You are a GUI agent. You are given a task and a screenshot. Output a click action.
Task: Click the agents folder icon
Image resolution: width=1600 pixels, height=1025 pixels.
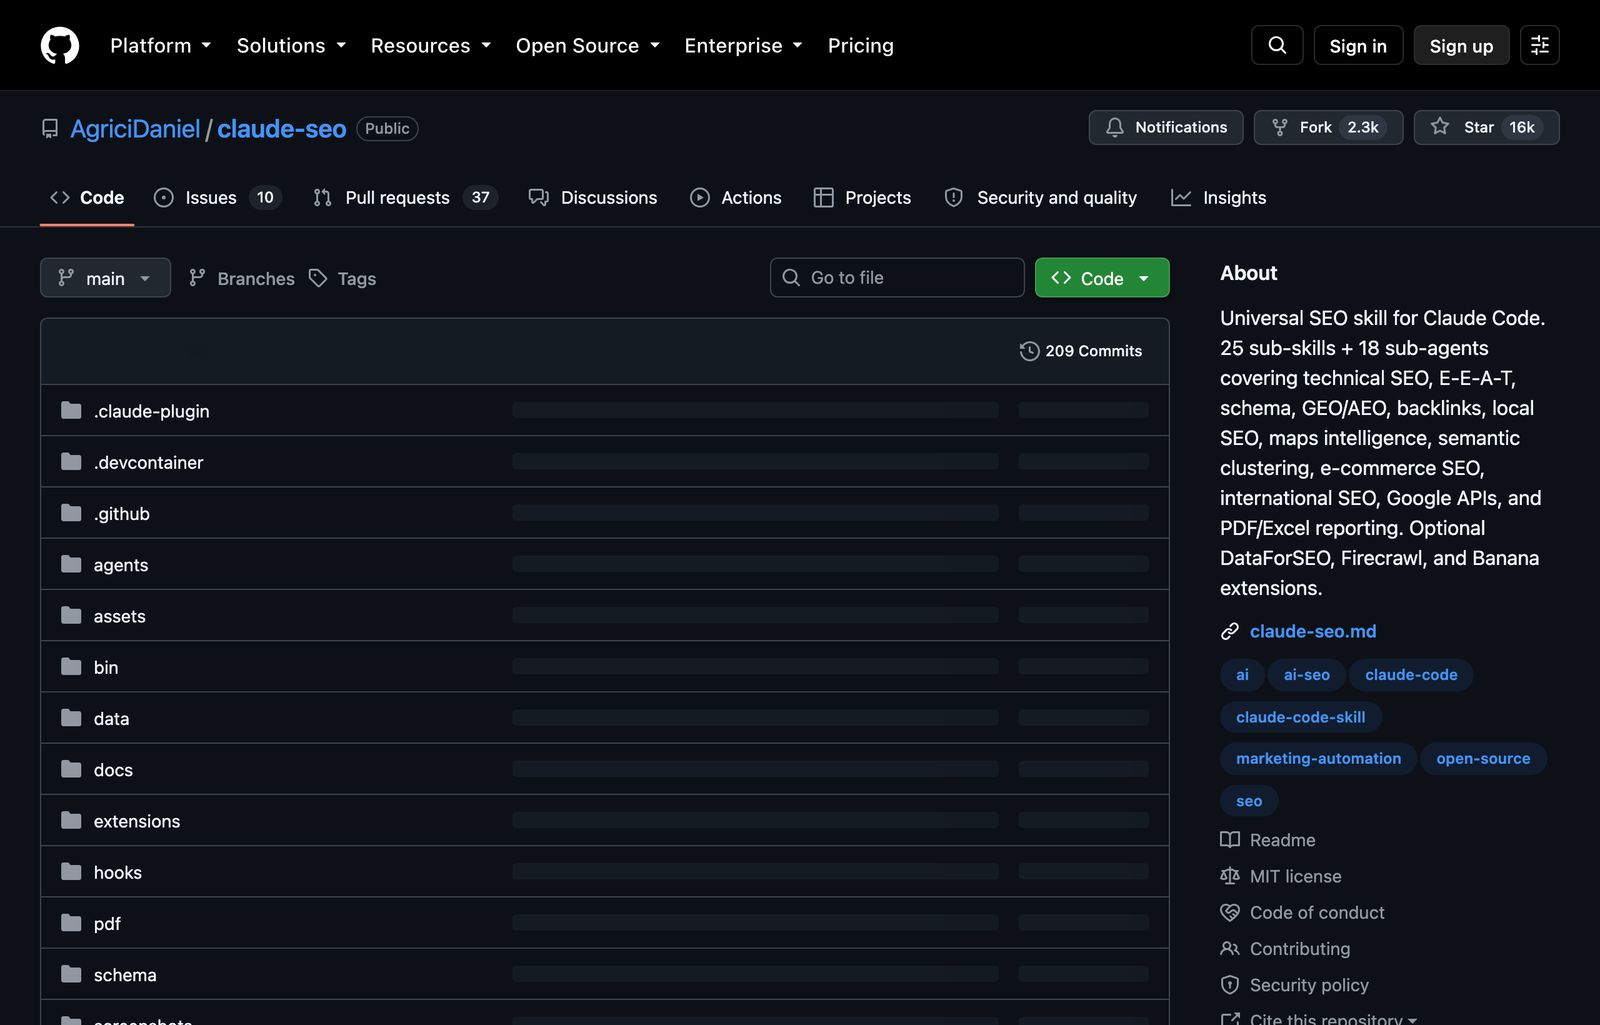(71, 564)
